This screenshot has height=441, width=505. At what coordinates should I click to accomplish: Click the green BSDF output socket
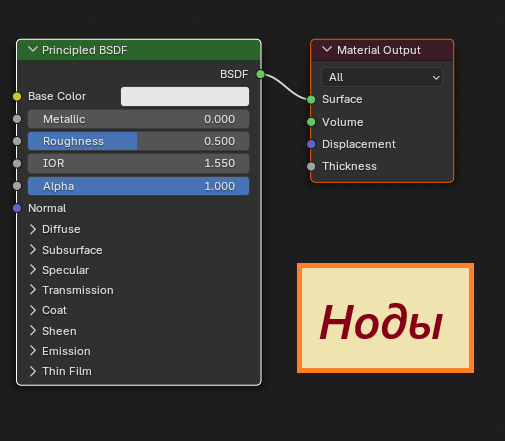point(261,74)
